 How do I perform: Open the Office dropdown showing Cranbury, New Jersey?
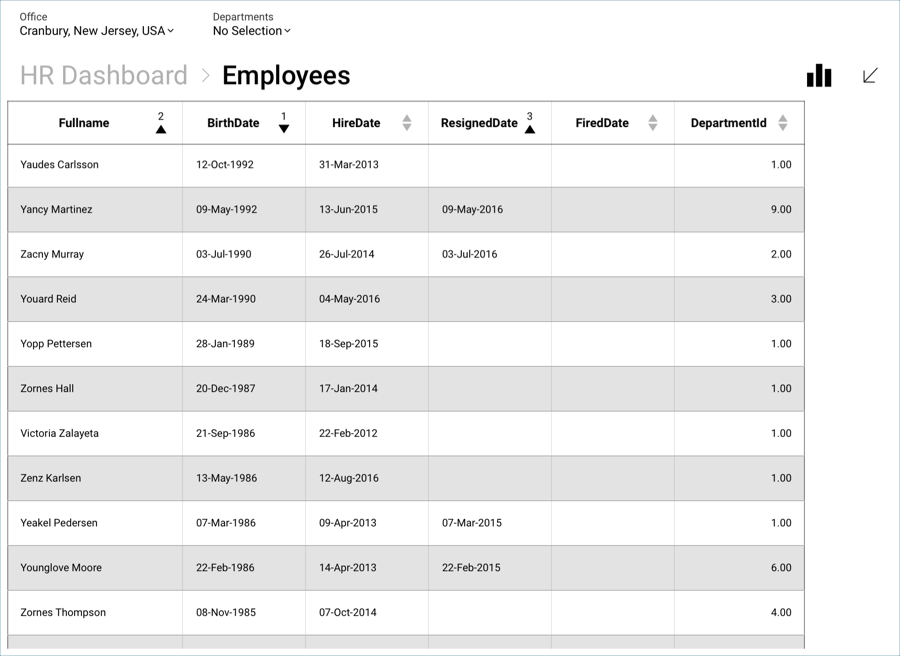pyautogui.click(x=97, y=31)
